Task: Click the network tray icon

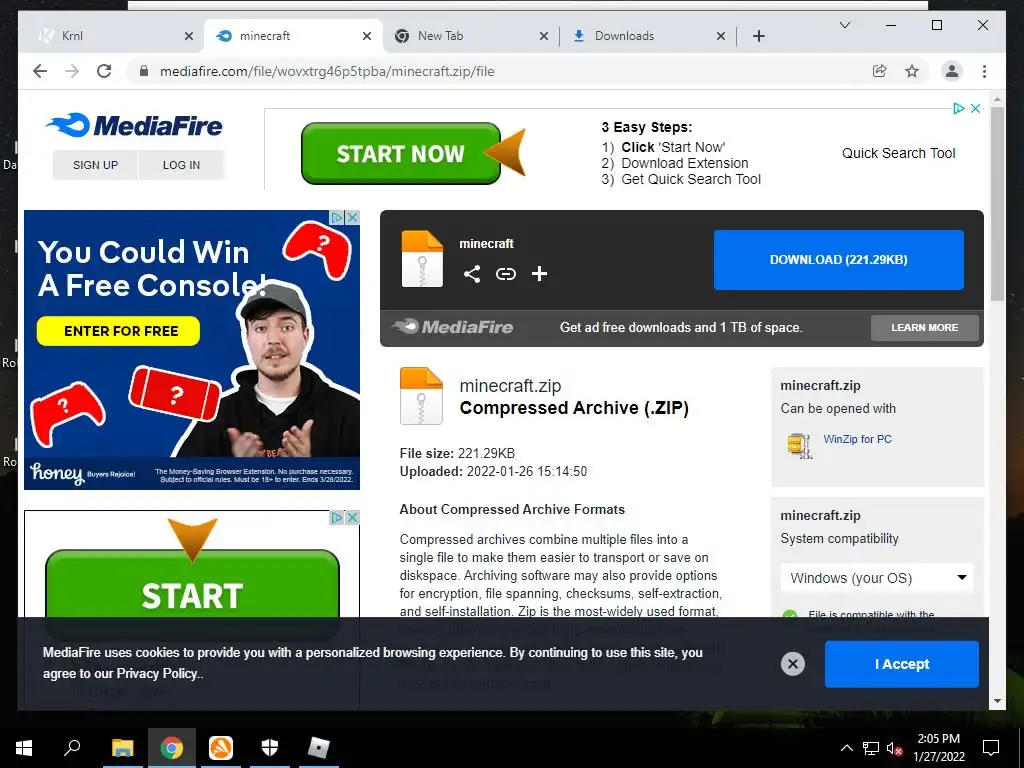Action: click(x=871, y=748)
